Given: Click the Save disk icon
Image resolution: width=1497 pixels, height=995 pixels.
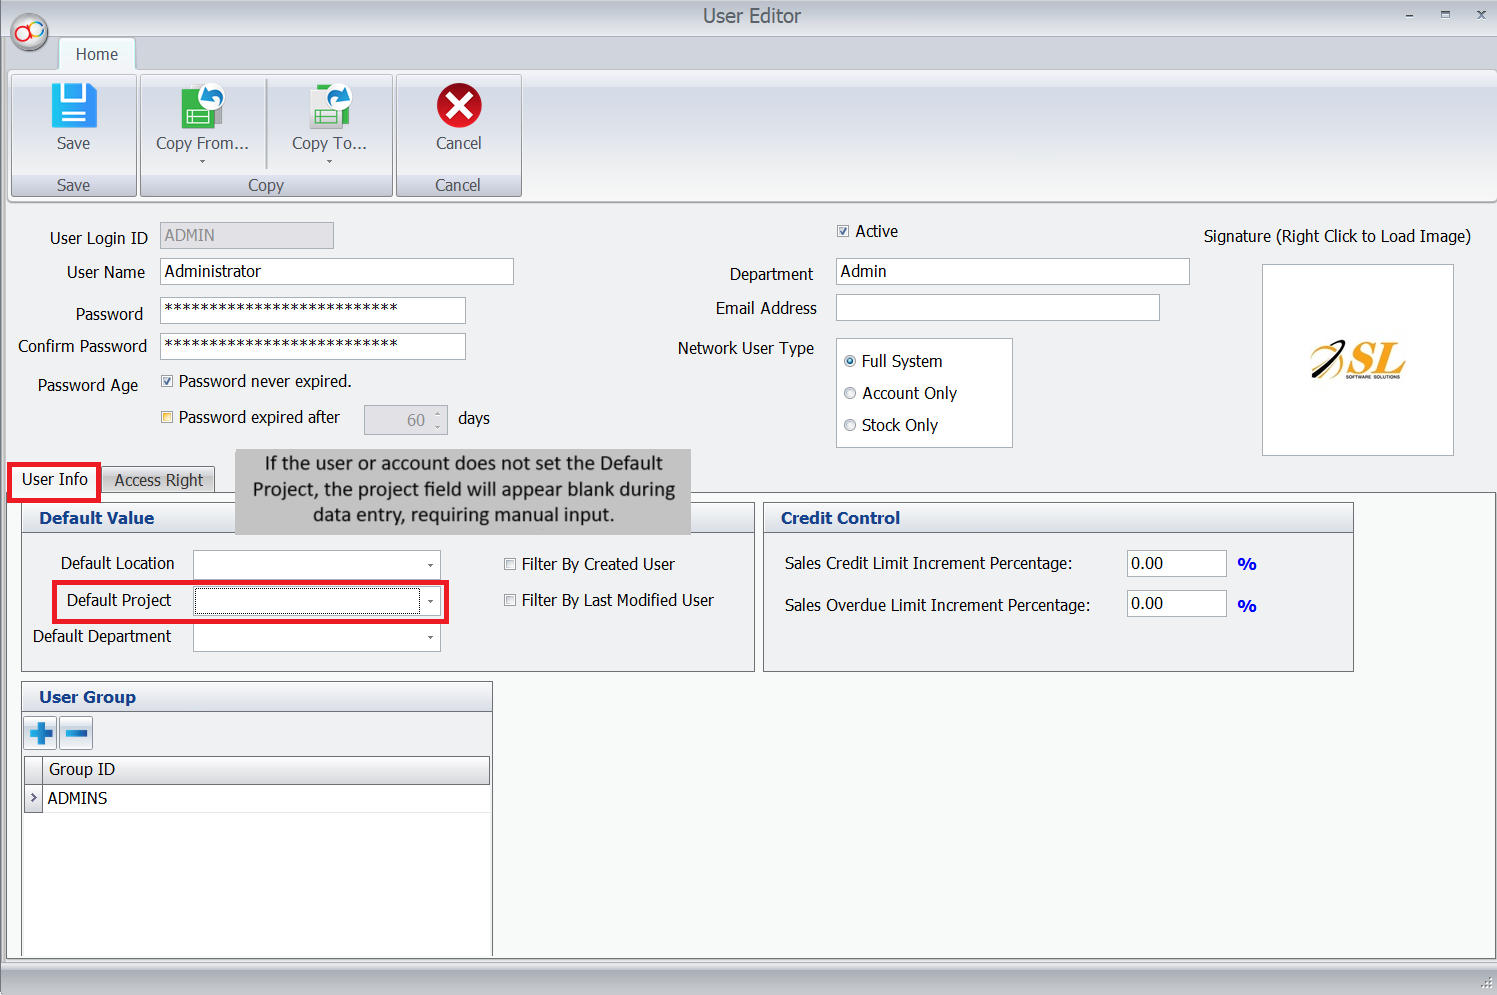Looking at the screenshot, I should tap(73, 106).
